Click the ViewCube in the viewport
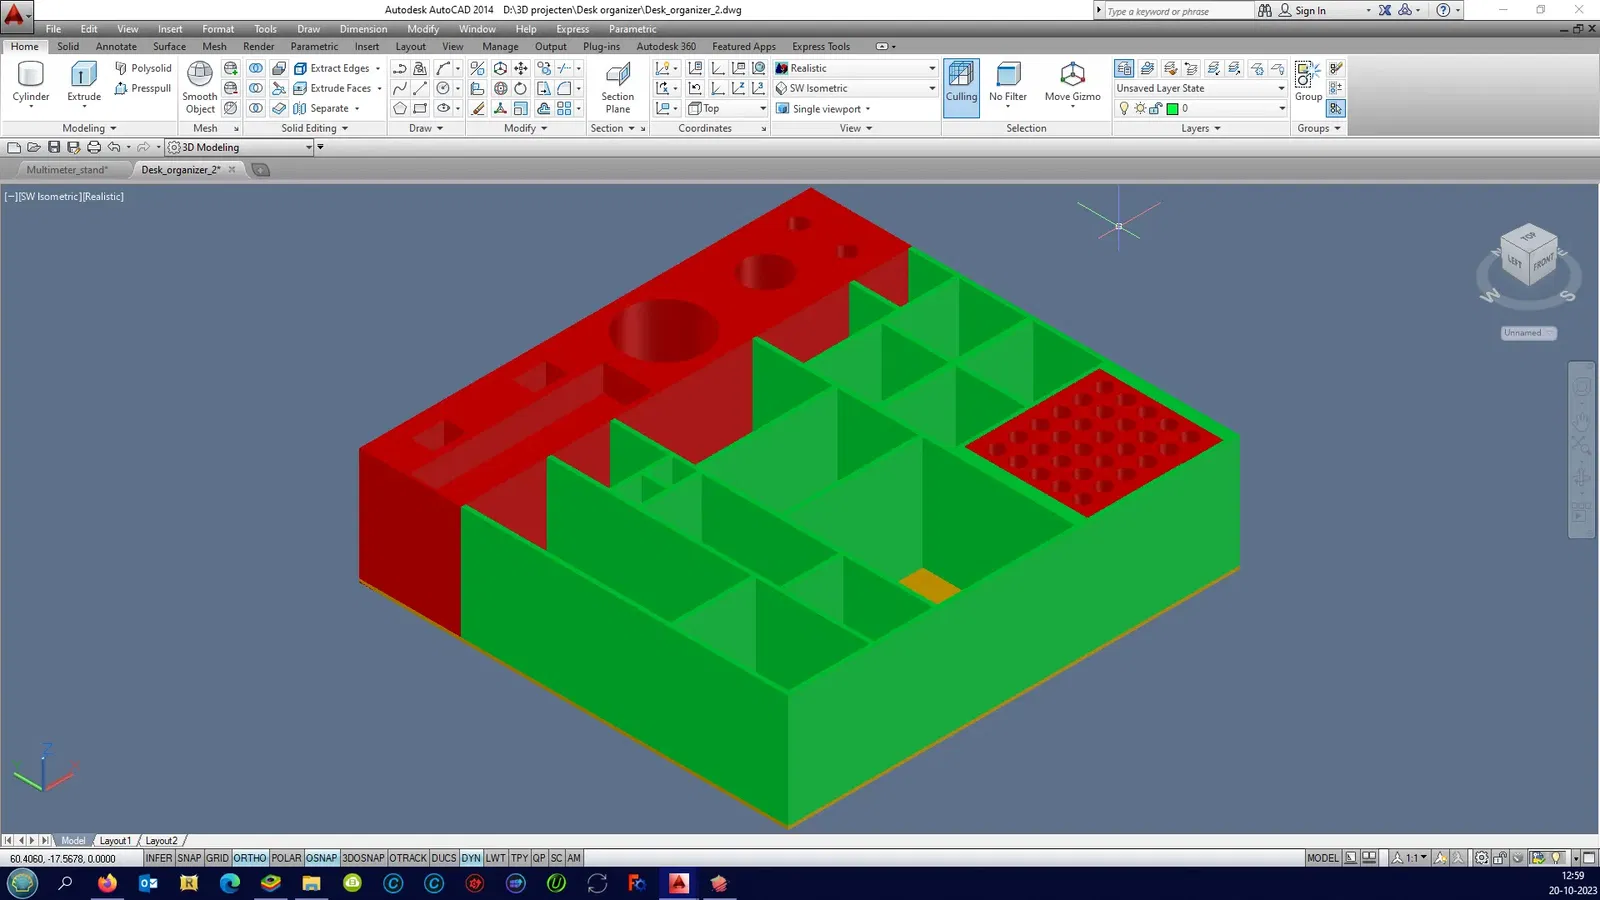1600x900 pixels. tap(1529, 256)
